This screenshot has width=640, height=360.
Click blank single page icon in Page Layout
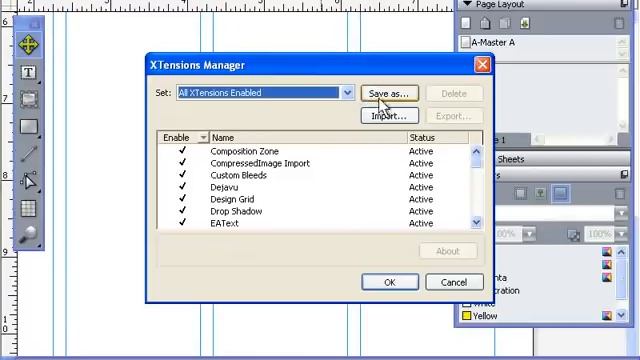click(466, 23)
